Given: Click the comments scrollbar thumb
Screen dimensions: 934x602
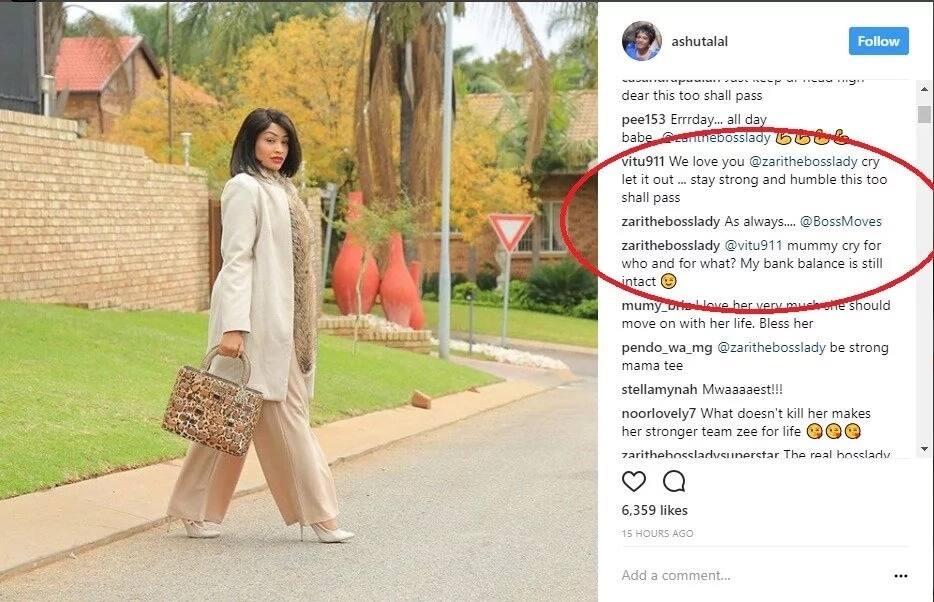Looking at the screenshot, I should click(x=924, y=114).
